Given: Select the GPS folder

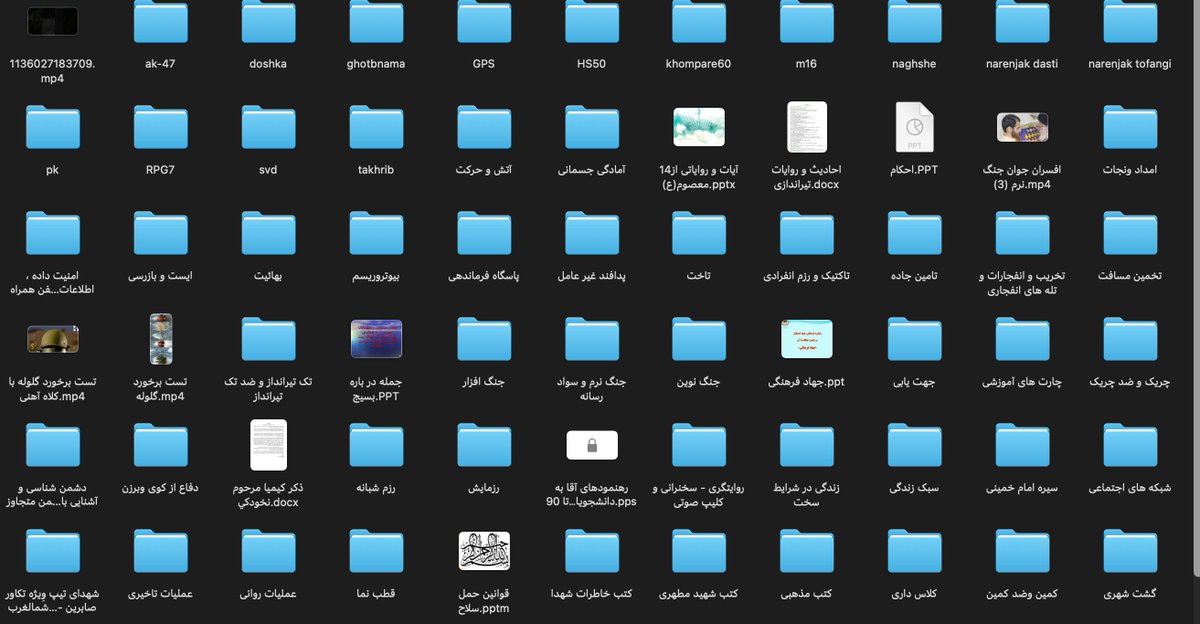Looking at the screenshot, I should tap(484, 21).
